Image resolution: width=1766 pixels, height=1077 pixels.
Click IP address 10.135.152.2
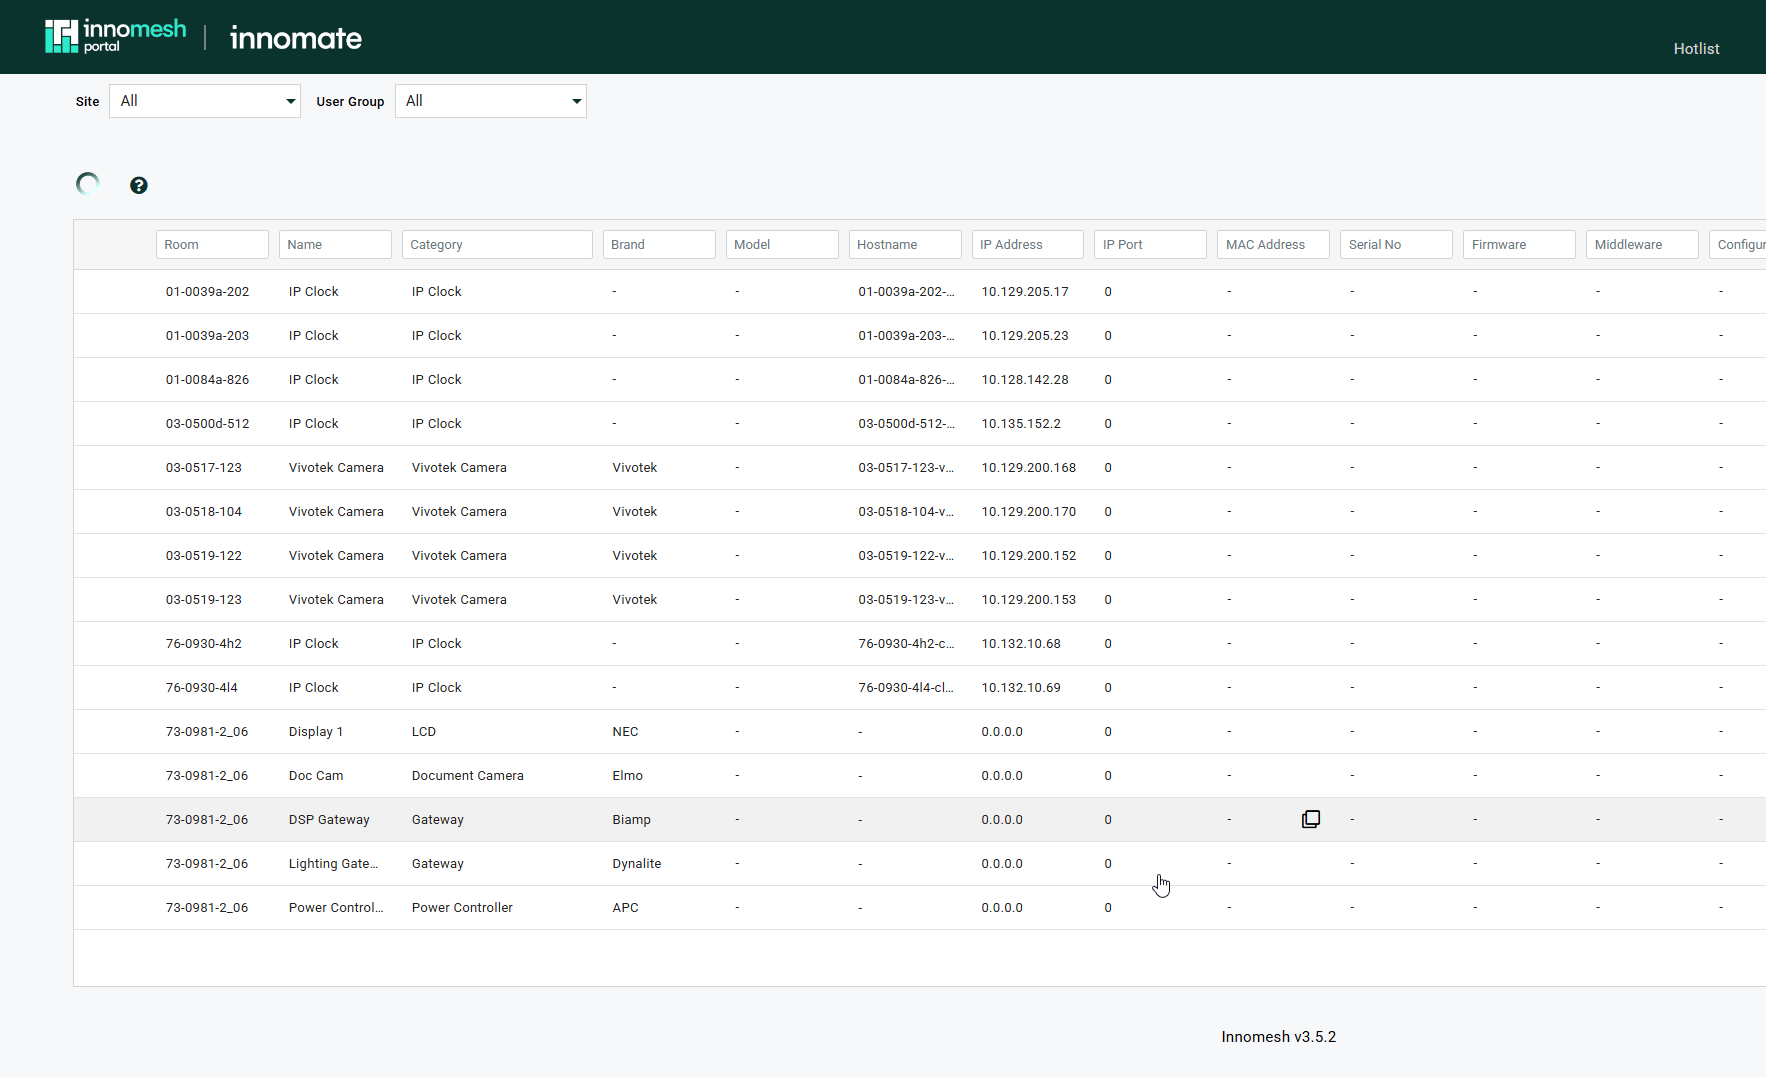1021,424
